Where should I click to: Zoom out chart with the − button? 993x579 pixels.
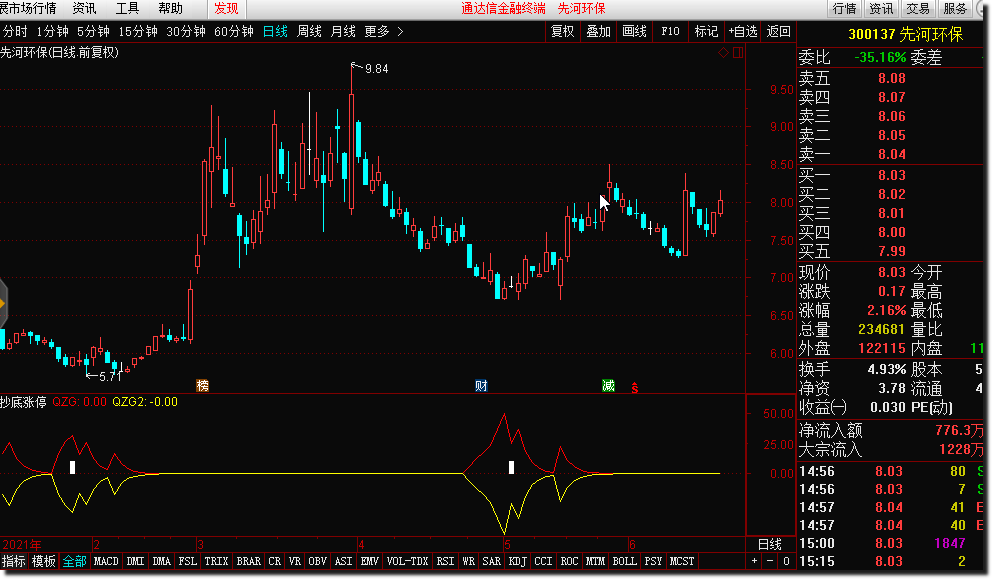tap(770, 561)
